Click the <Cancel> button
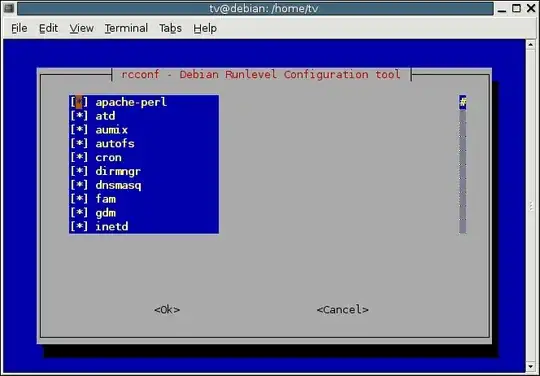540x376 pixels. [x=343, y=310]
